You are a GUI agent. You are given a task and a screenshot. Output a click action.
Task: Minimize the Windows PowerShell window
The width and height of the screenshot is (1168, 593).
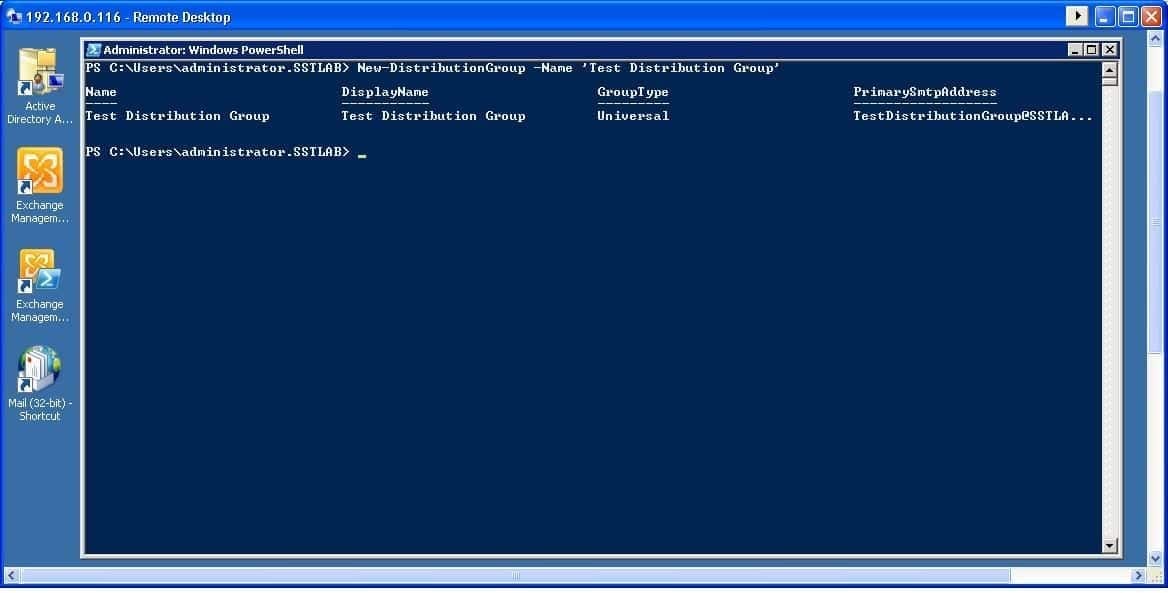point(1075,50)
